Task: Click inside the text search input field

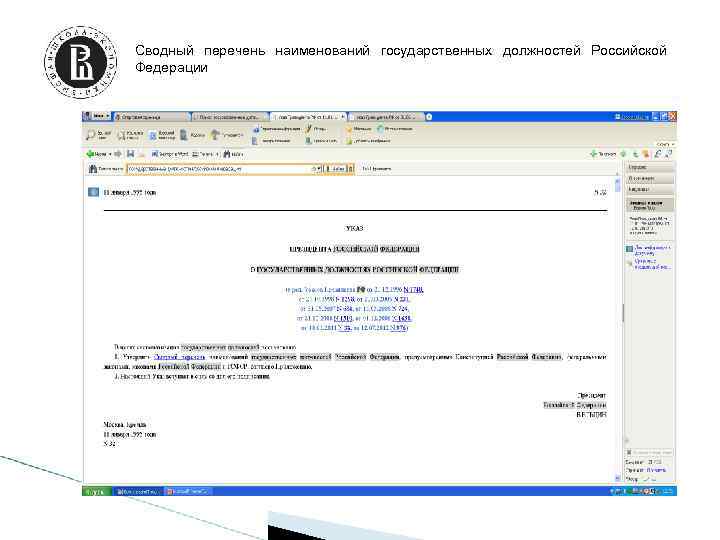Action: (220, 169)
